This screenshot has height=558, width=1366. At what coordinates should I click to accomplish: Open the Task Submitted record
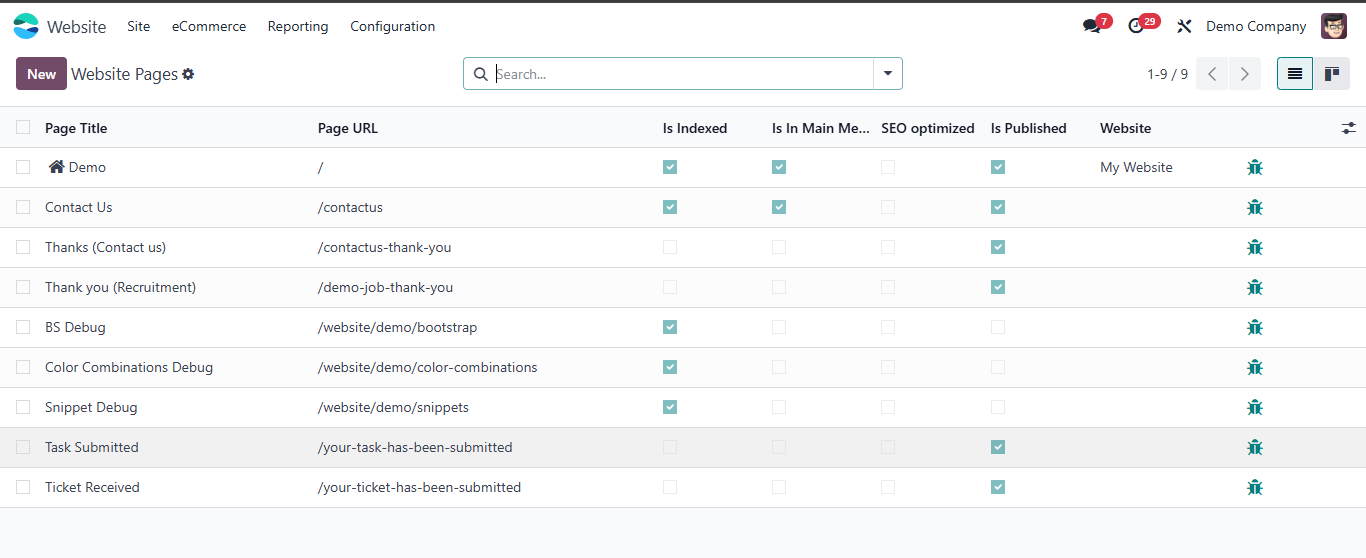pos(92,447)
